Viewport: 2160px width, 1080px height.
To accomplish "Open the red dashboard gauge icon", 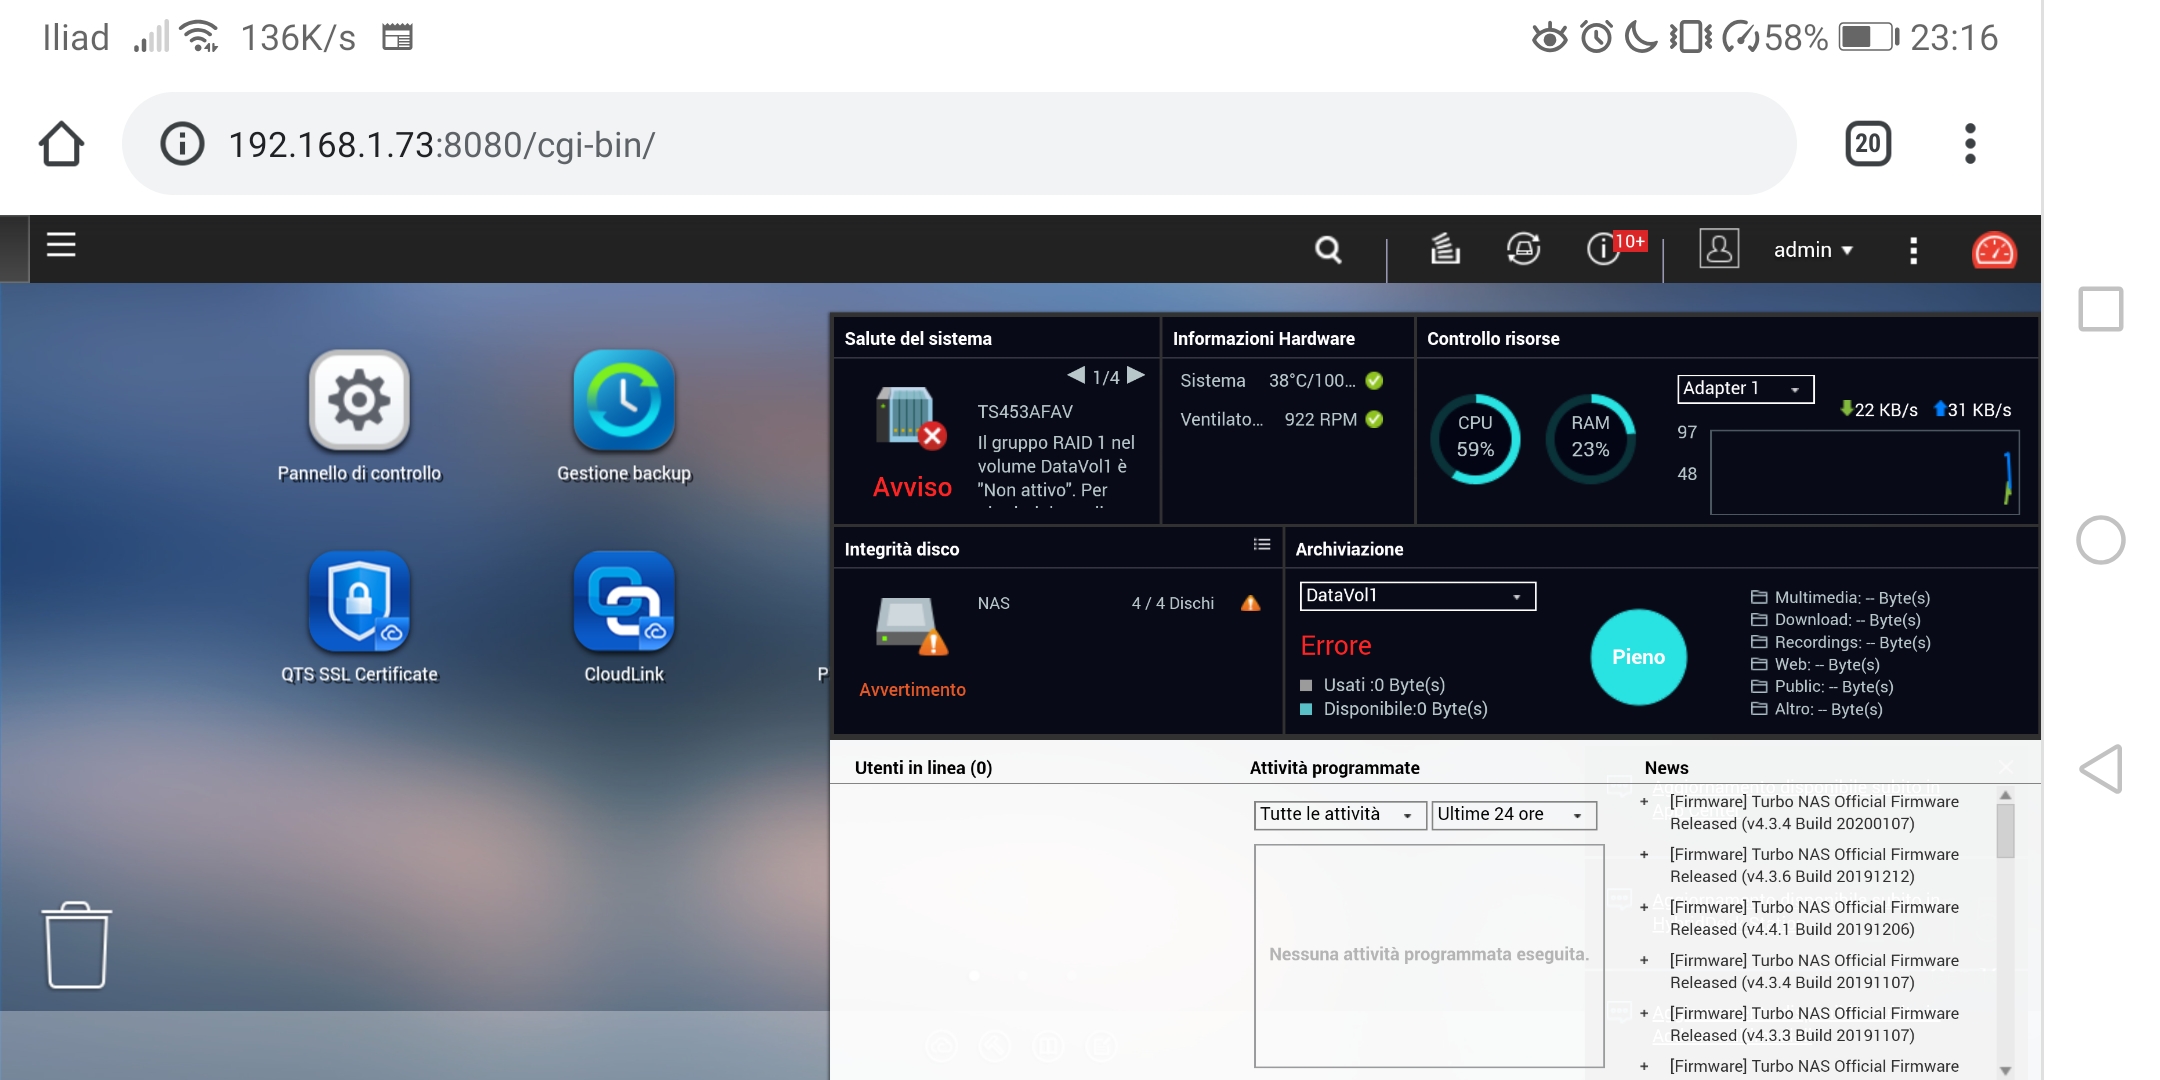I will (1993, 250).
